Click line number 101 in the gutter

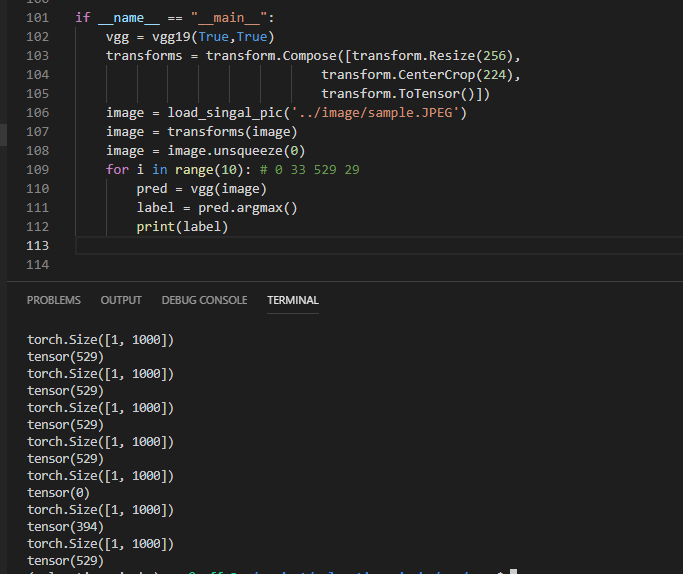[x=37, y=18]
